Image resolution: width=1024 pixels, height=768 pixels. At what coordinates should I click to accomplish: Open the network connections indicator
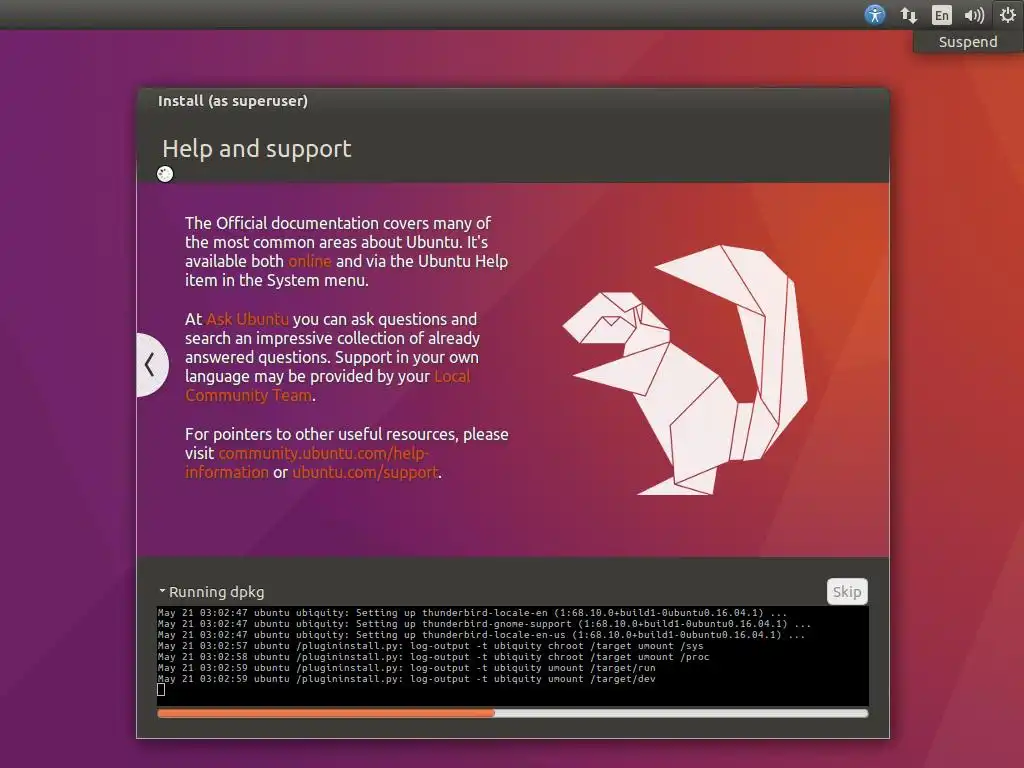pyautogui.click(x=908, y=15)
